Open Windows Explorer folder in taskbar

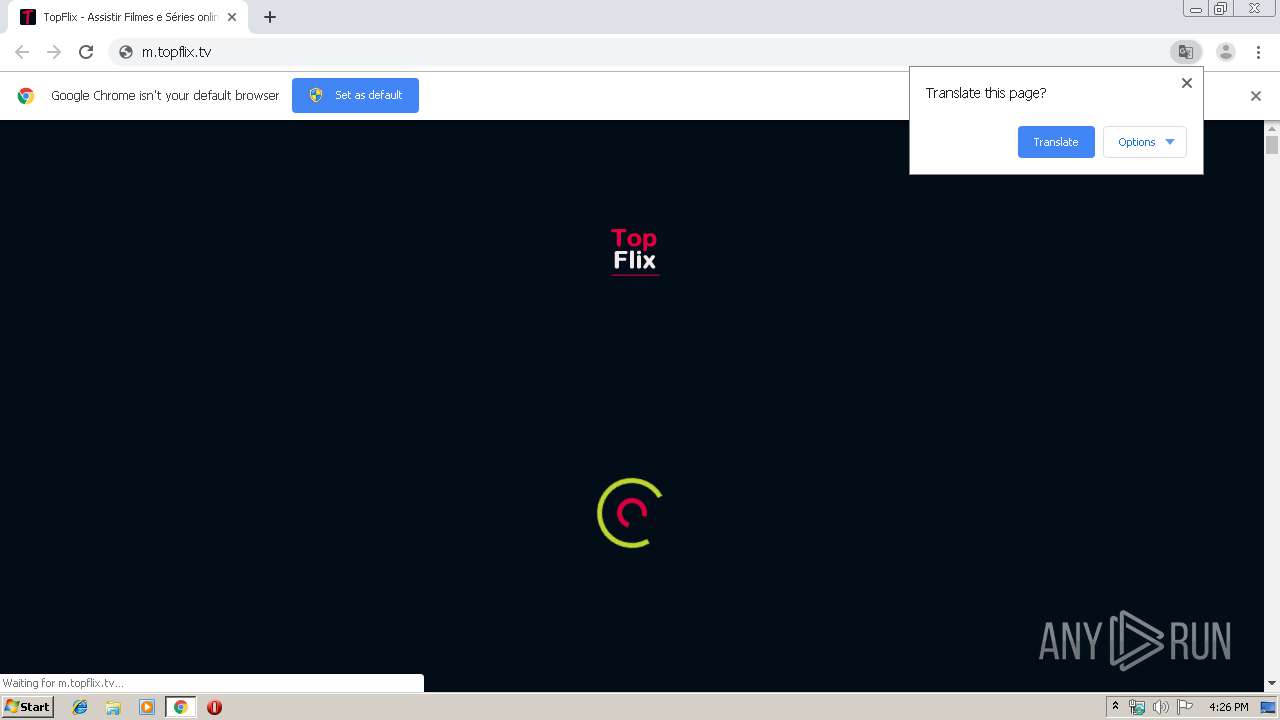(113, 707)
